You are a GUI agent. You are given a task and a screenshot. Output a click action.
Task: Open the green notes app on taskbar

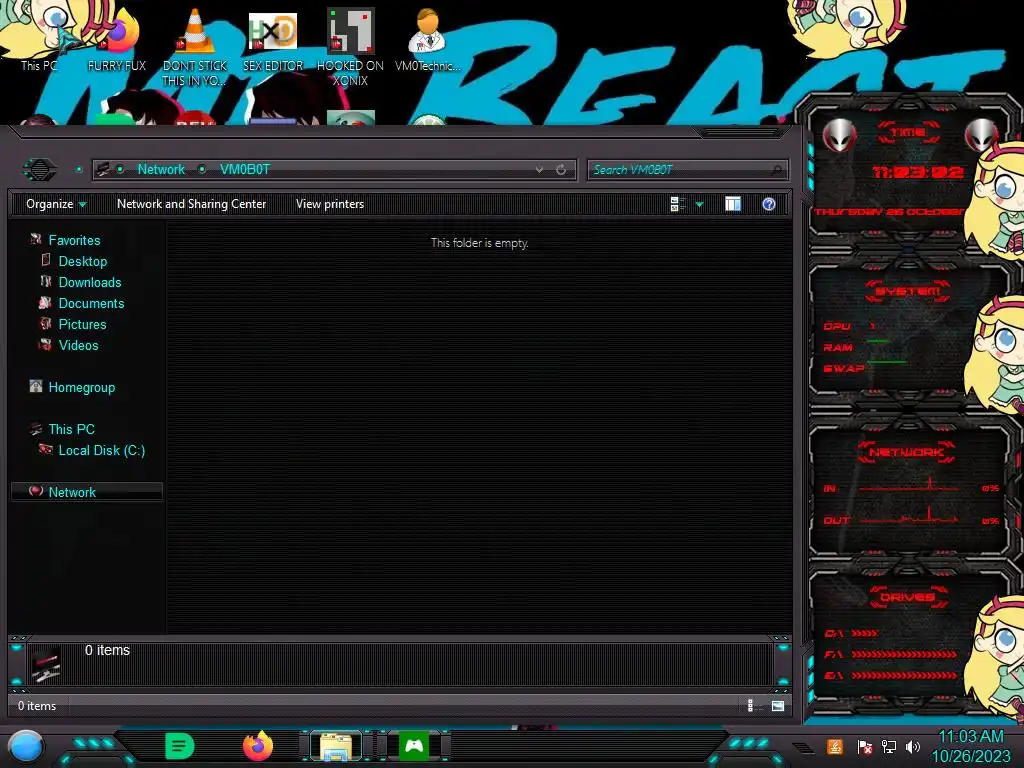click(180, 746)
